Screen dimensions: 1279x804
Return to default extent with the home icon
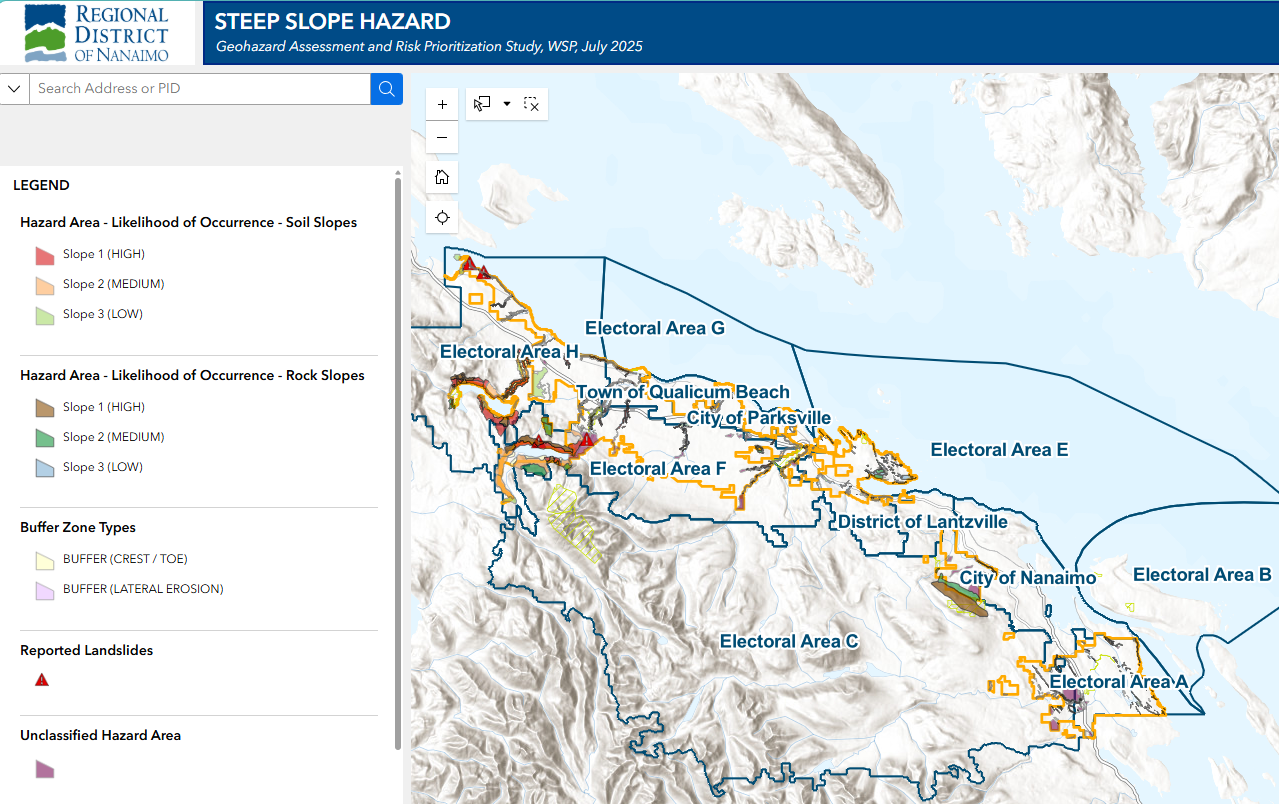pyautogui.click(x=441, y=177)
